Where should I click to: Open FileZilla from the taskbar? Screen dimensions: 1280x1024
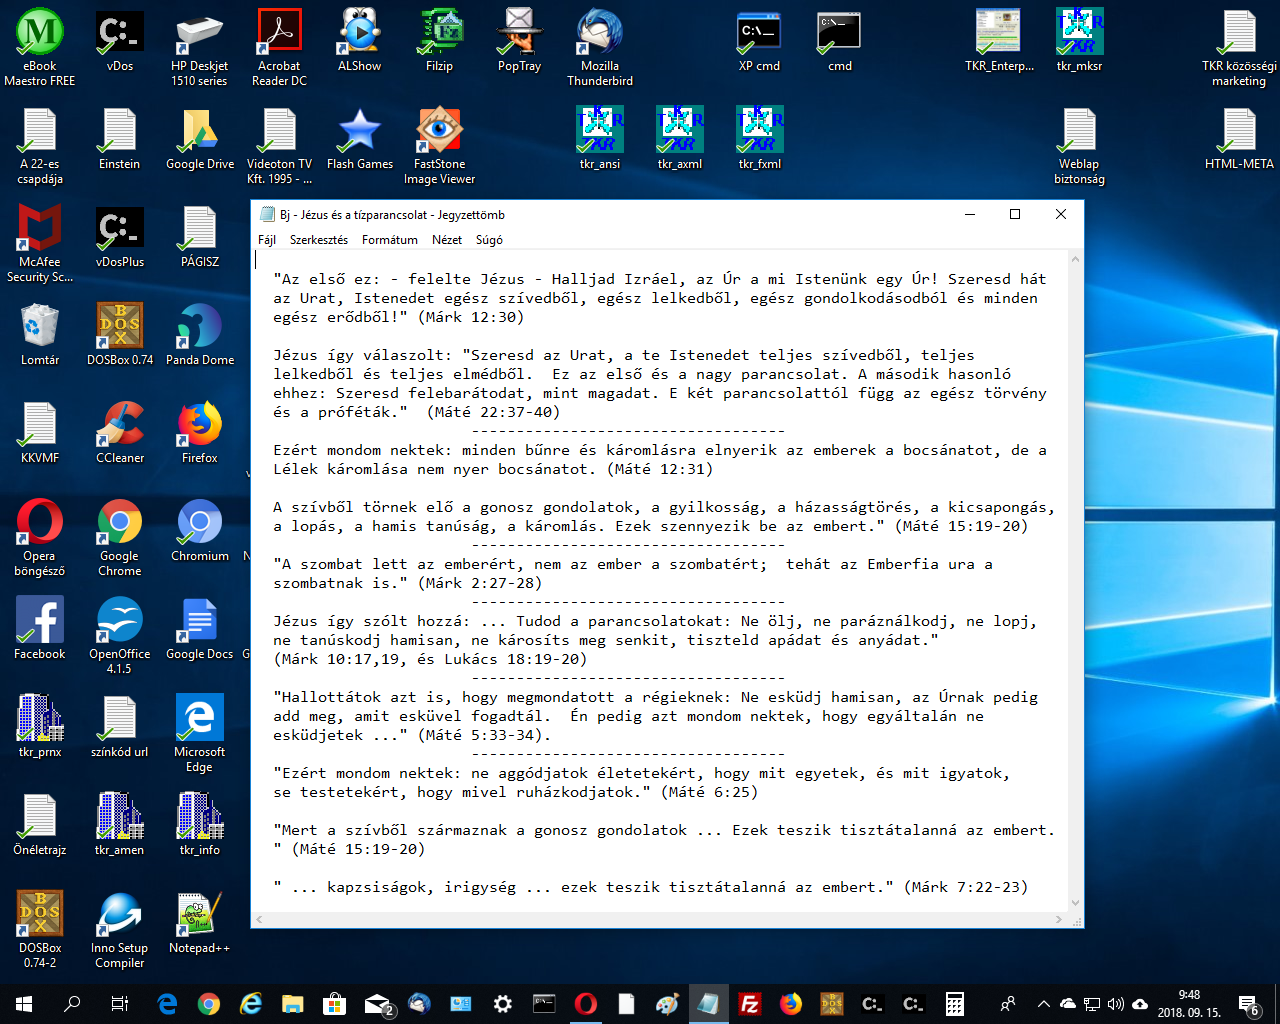[749, 1004]
